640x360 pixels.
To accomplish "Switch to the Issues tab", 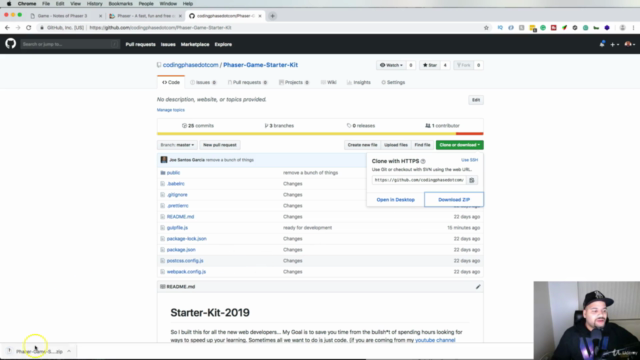I will (203, 82).
